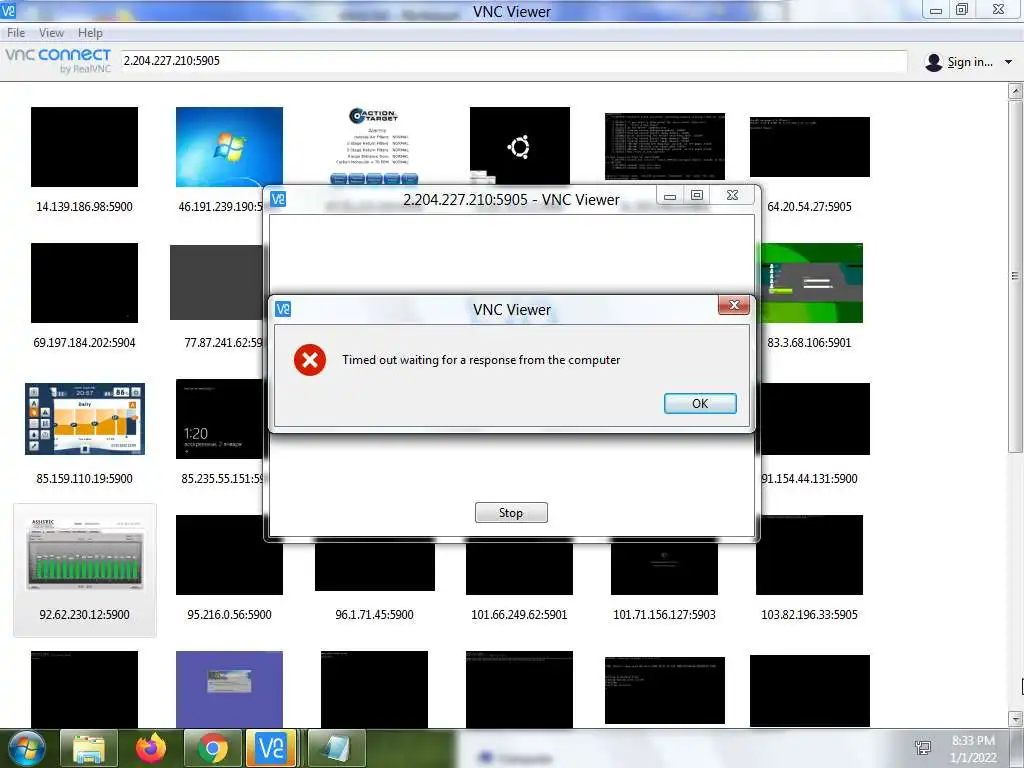
Task: Click the notepad-style taskbar icon
Action: pos(336,748)
